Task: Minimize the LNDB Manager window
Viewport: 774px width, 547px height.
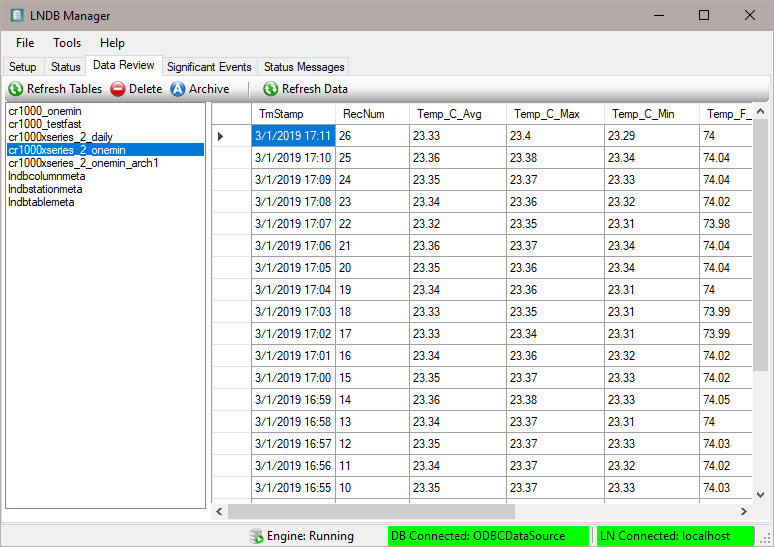Action: [658, 15]
